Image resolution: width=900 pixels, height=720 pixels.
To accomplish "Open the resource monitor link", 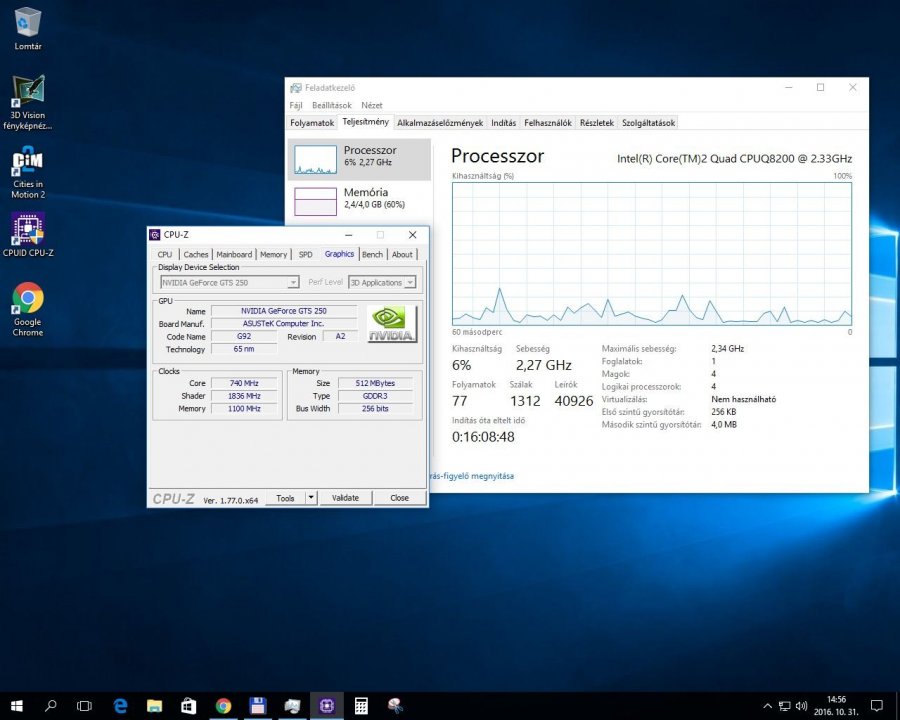I will pyautogui.click(x=472, y=476).
